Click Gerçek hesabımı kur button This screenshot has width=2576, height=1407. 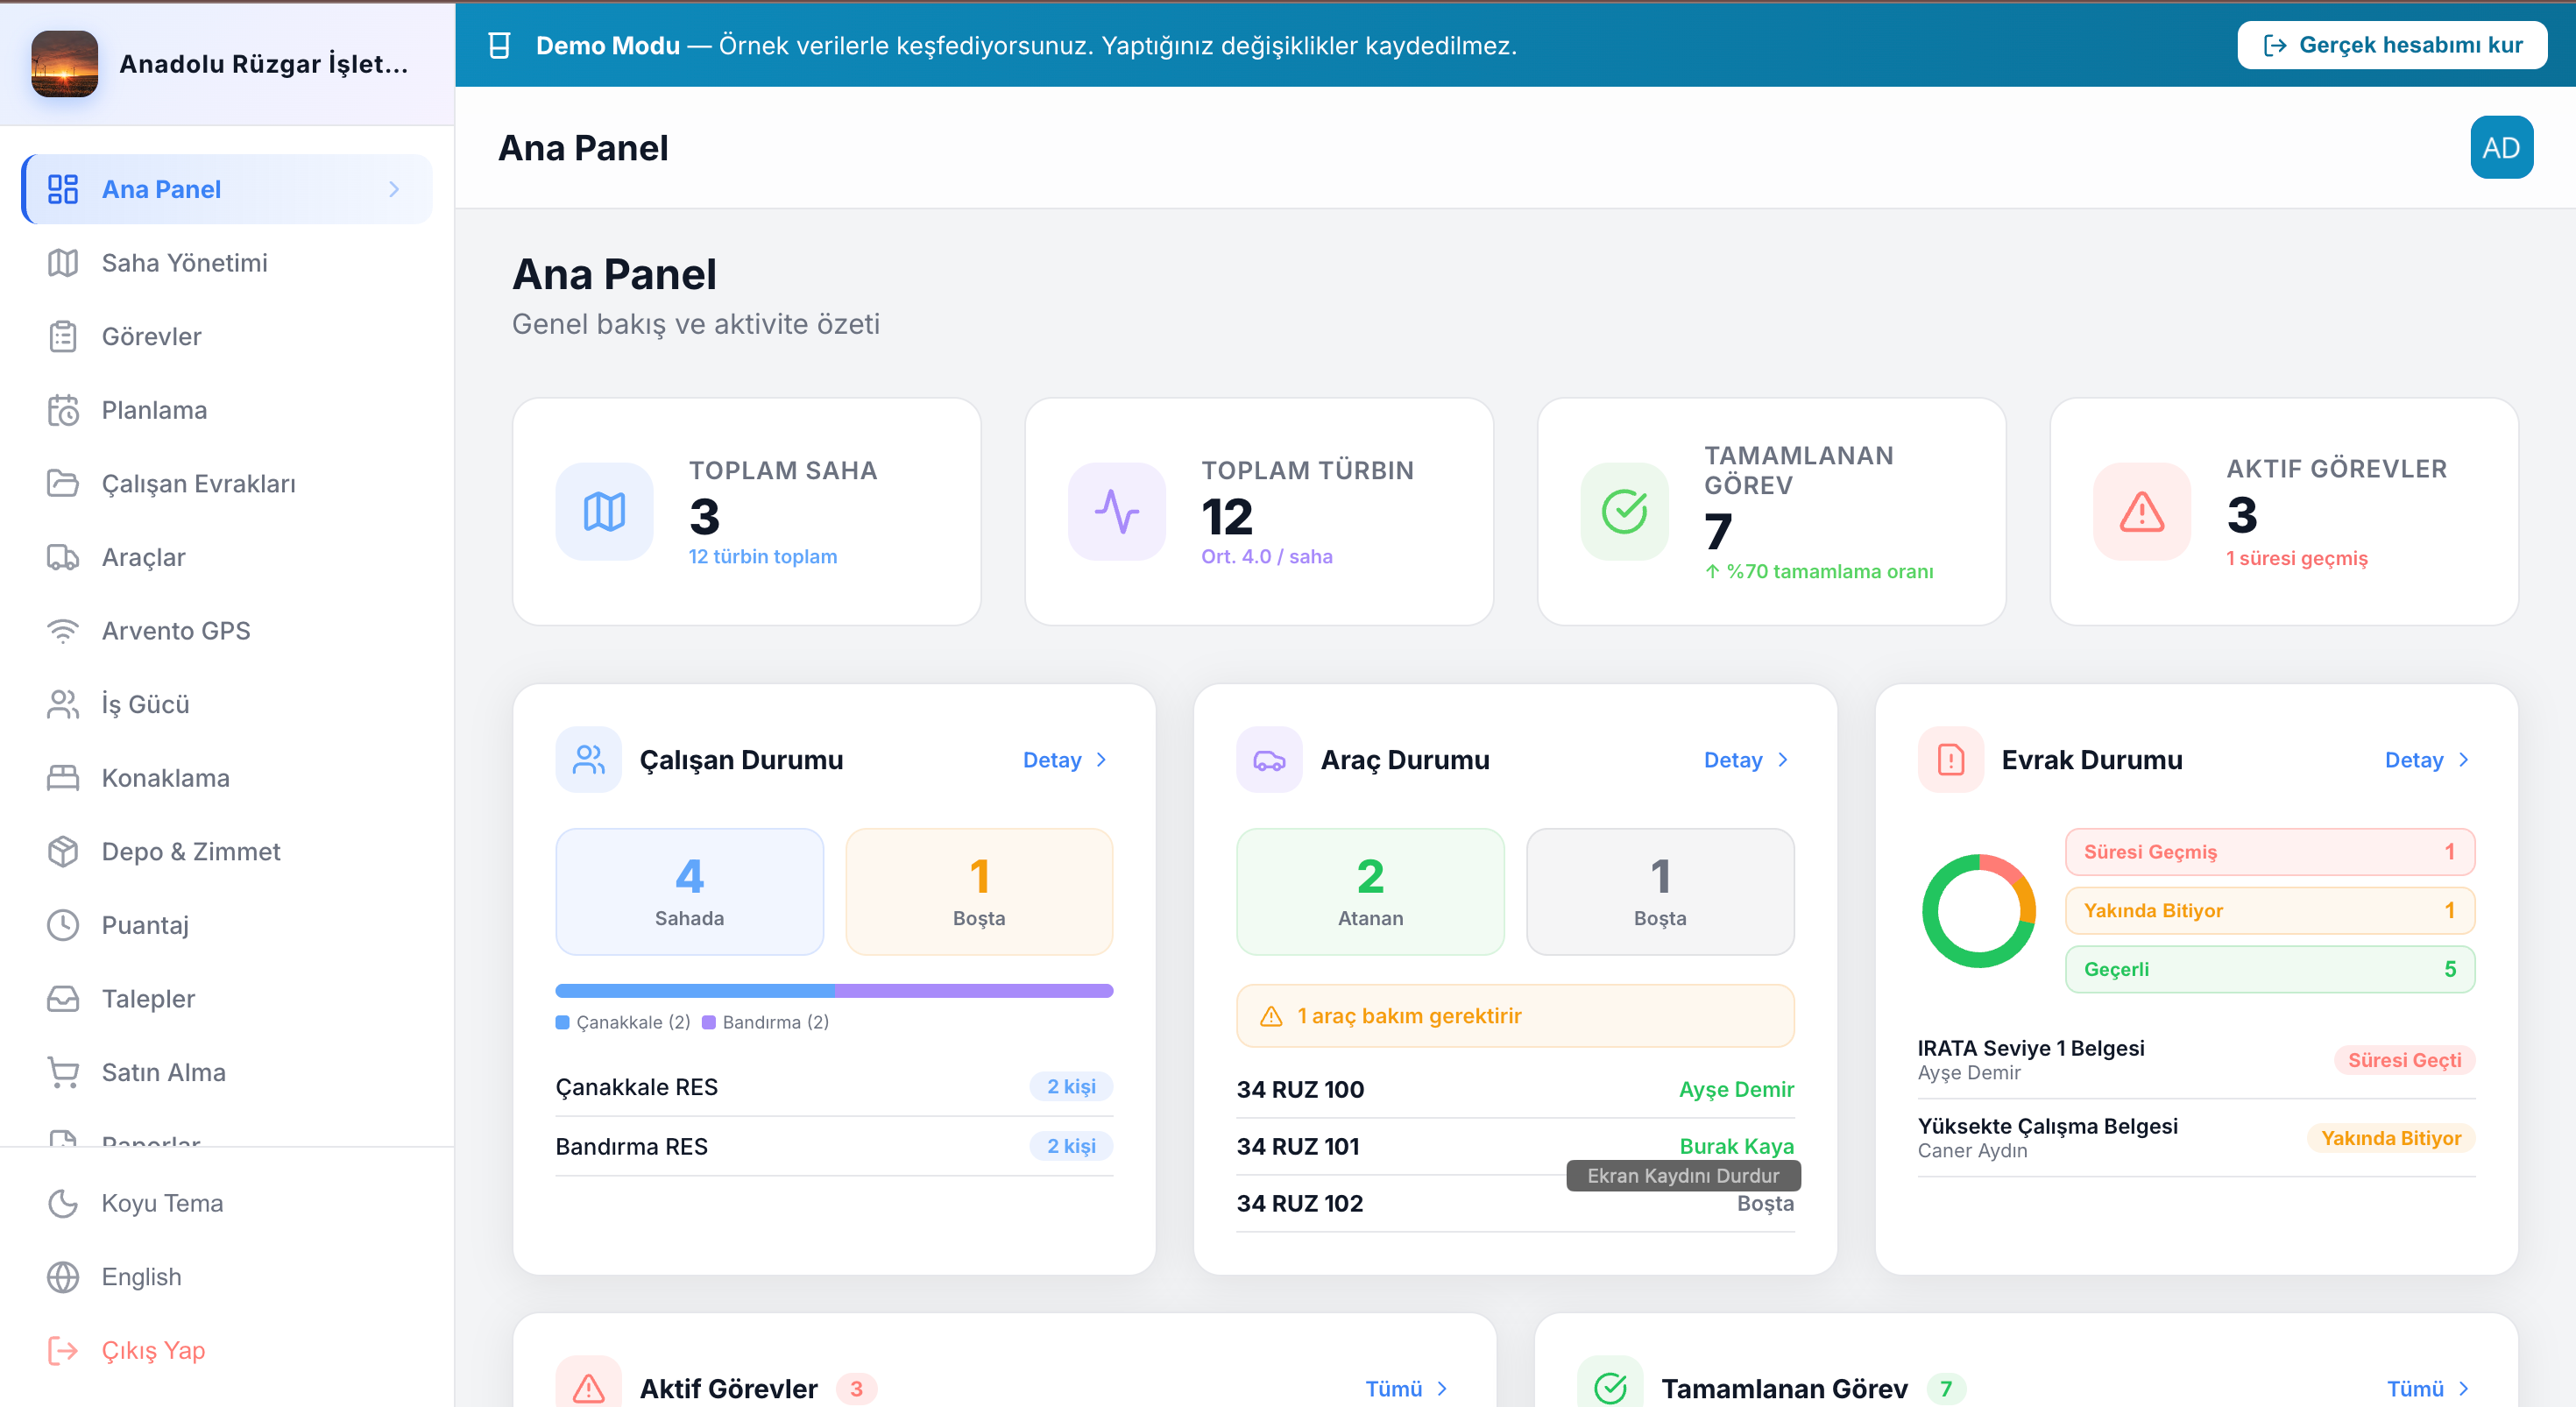[2391, 45]
